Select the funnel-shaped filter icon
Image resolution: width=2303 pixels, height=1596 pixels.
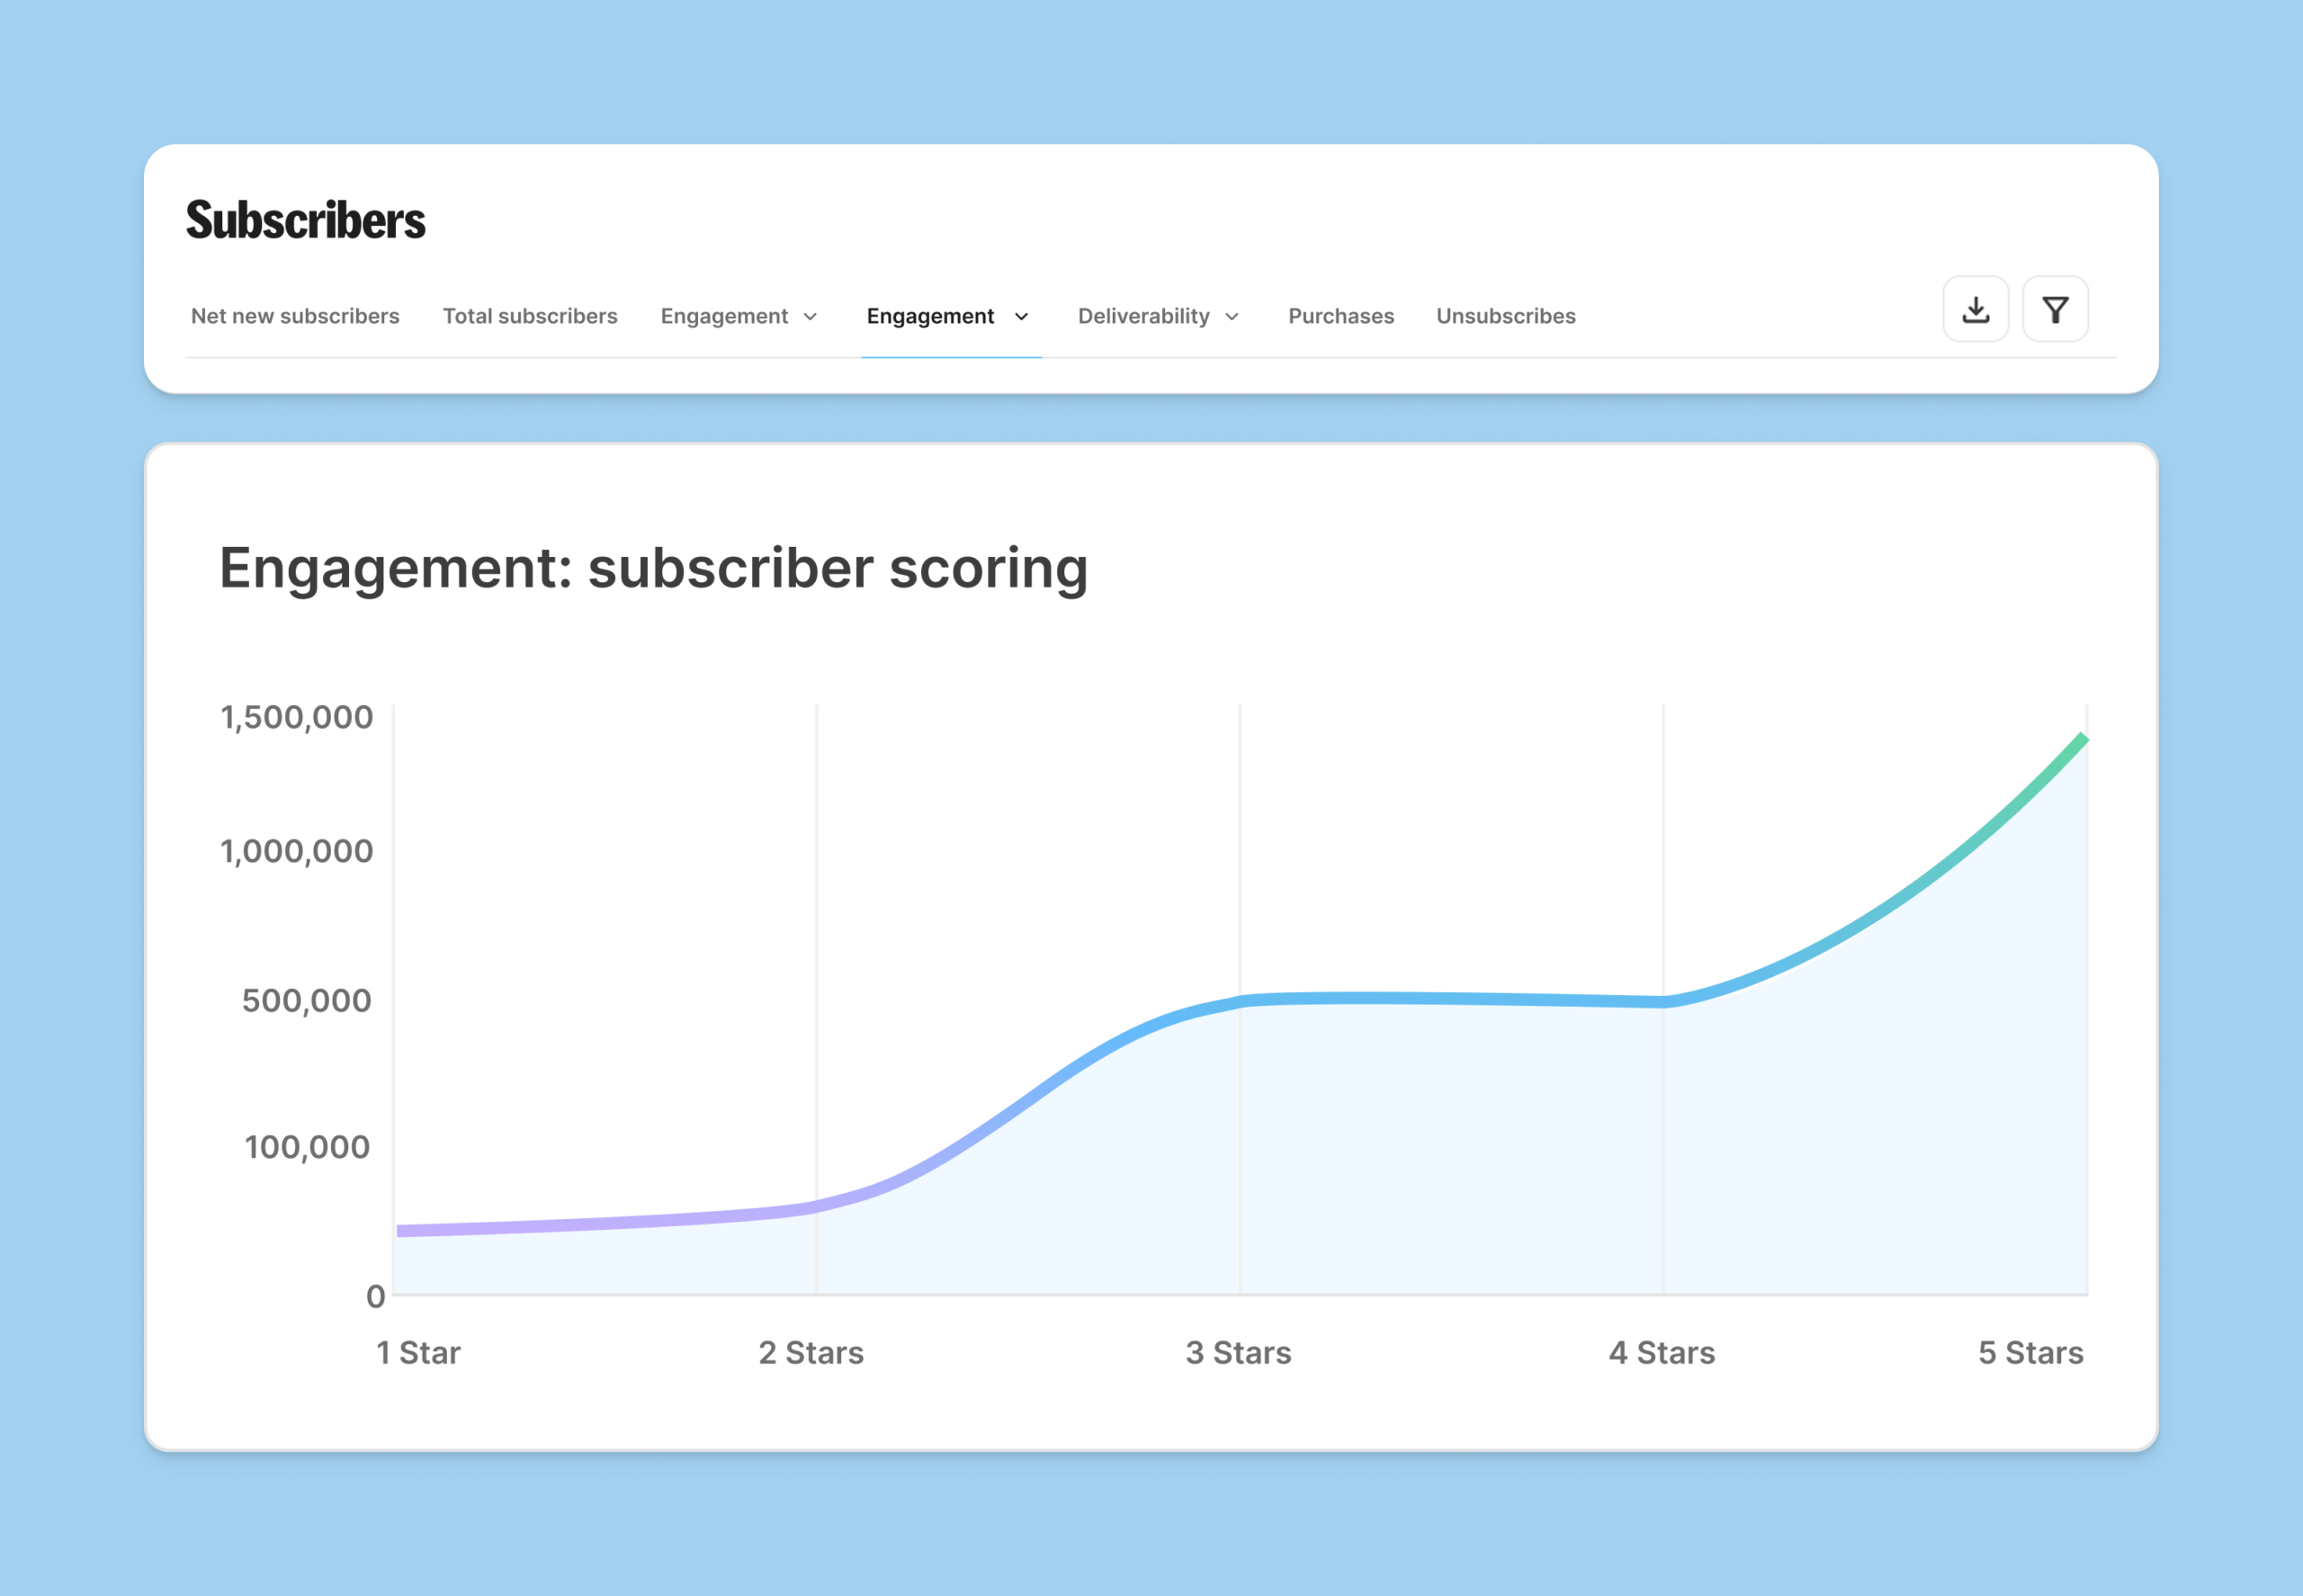[2055, 310]
